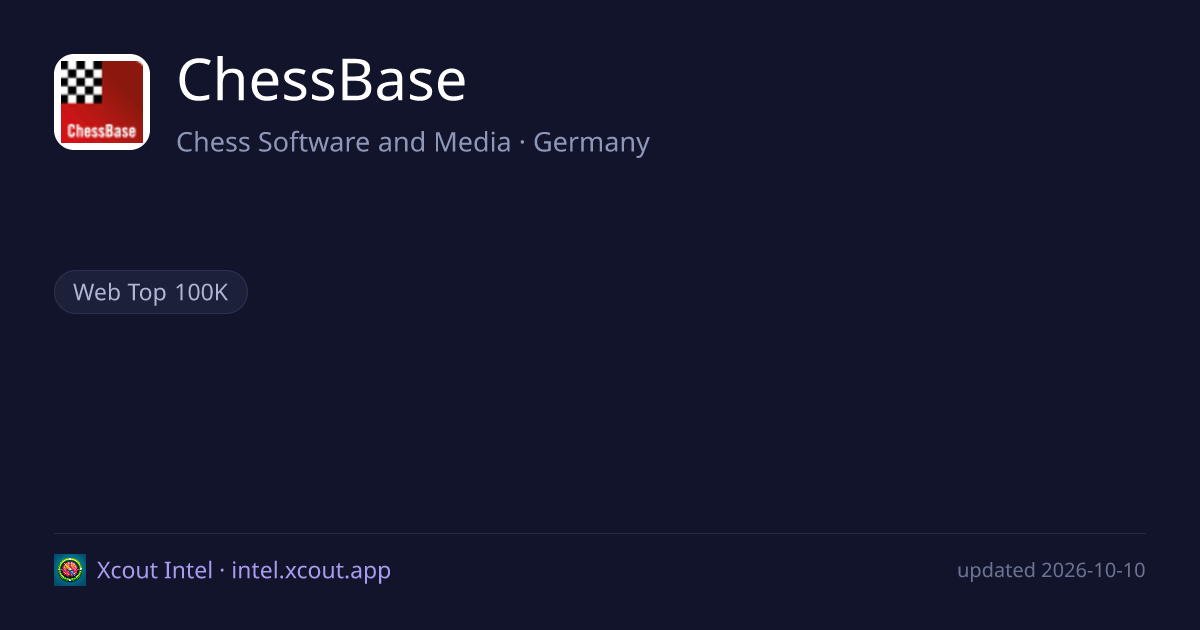Click the ChessBase title heading

click(322, 80)
